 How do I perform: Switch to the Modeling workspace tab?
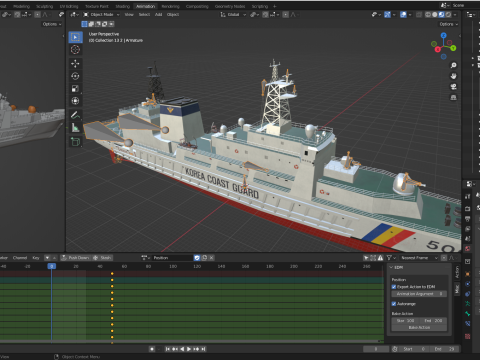point(21,6)
